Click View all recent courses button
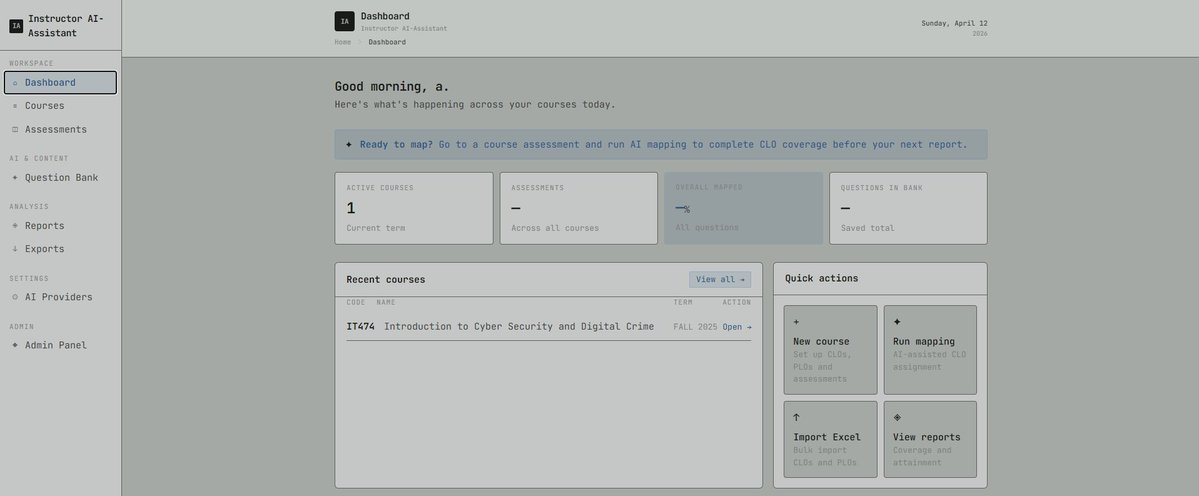Image resolution: width=1199 pixels, height=496 pixels. tap(720, 280)
